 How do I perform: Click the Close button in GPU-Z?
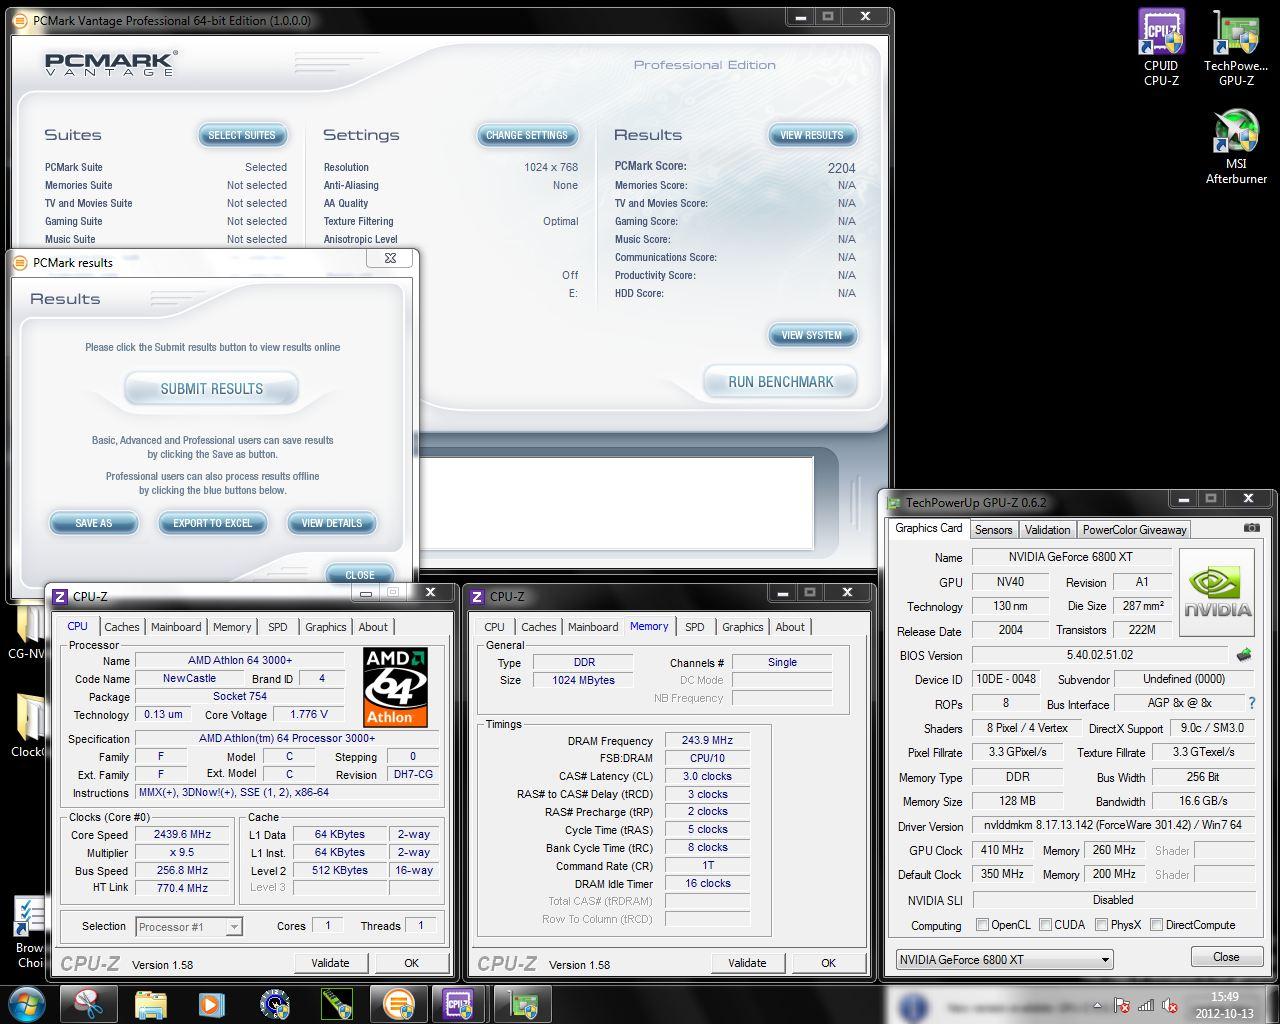click(1226, 957)
